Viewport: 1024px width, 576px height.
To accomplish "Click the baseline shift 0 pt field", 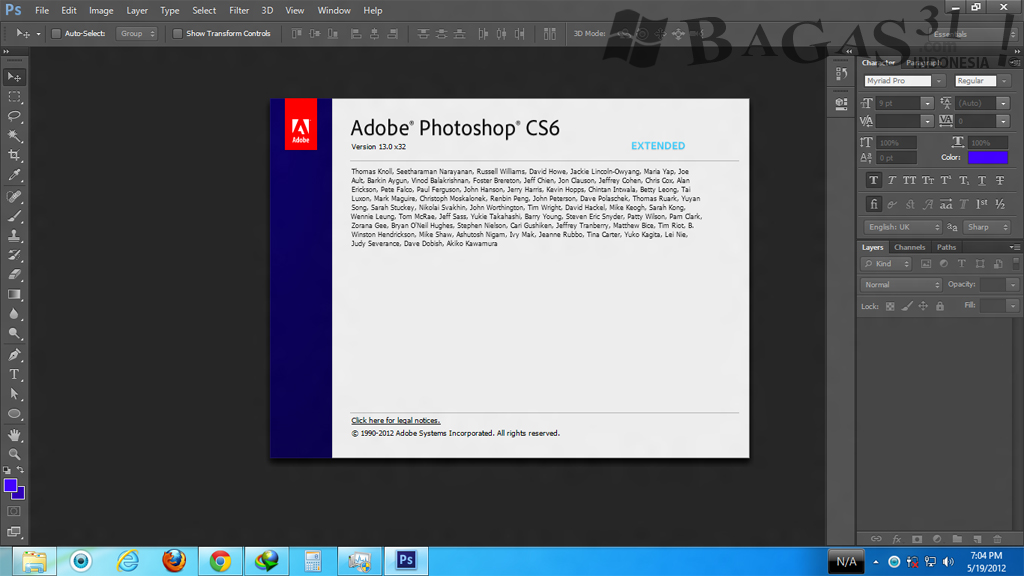I will [897, 158].
